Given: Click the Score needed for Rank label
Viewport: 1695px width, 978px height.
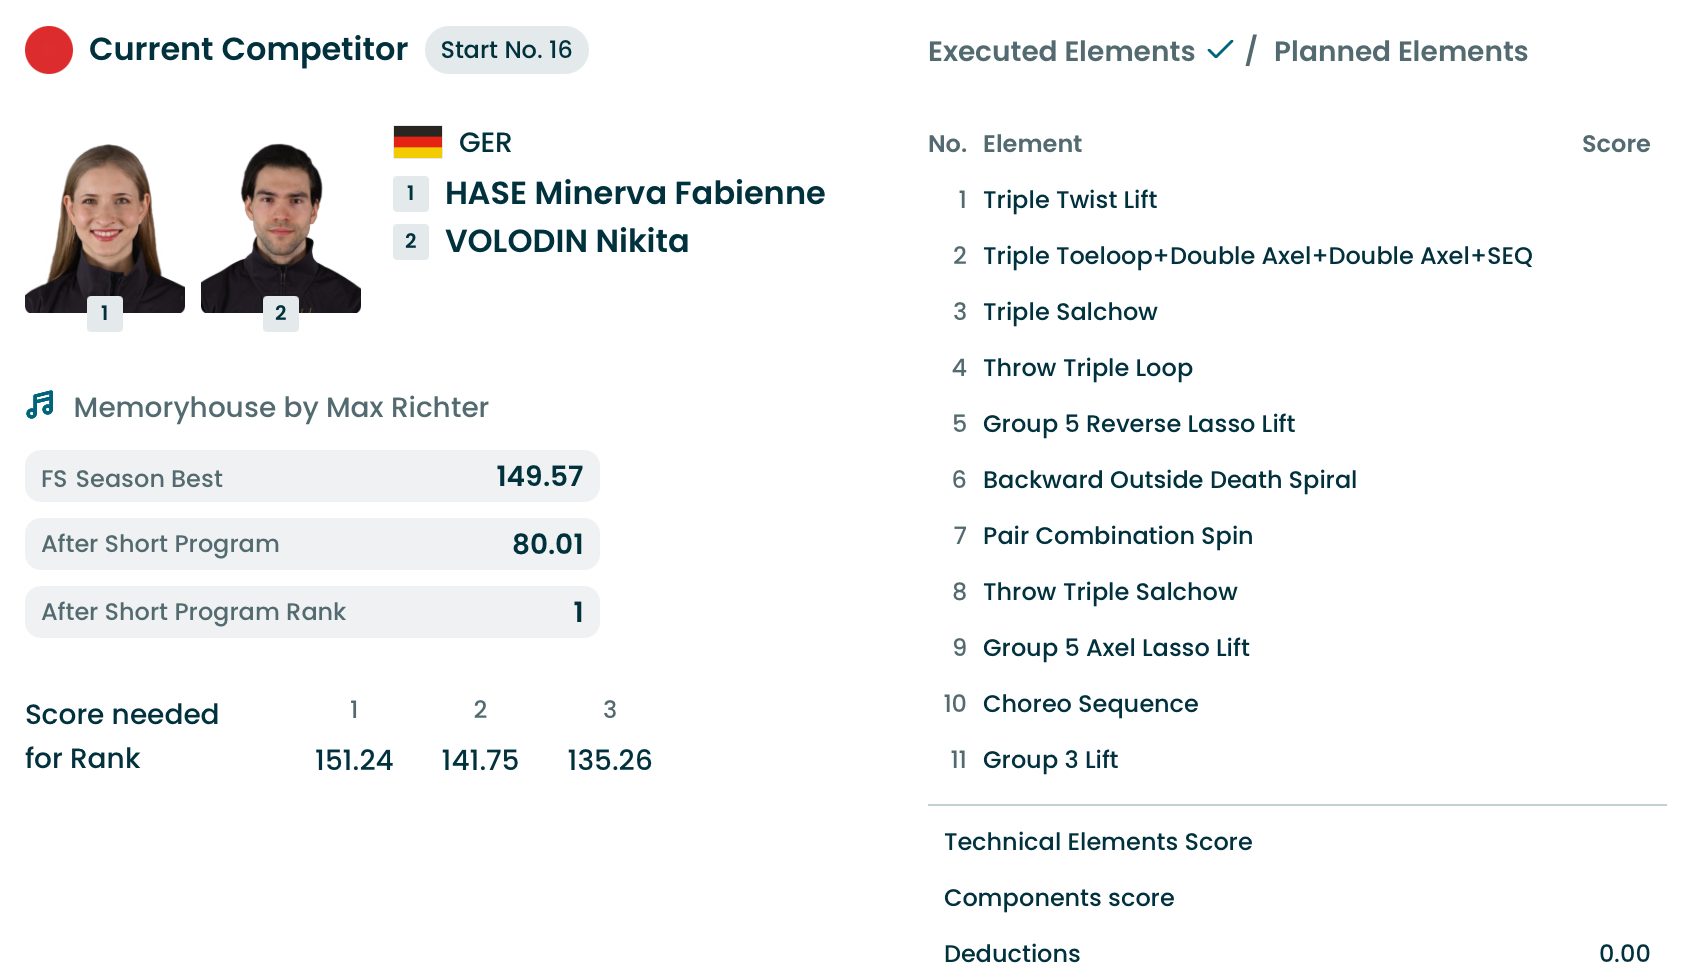Looking at the screenshot, I should 122,736.
